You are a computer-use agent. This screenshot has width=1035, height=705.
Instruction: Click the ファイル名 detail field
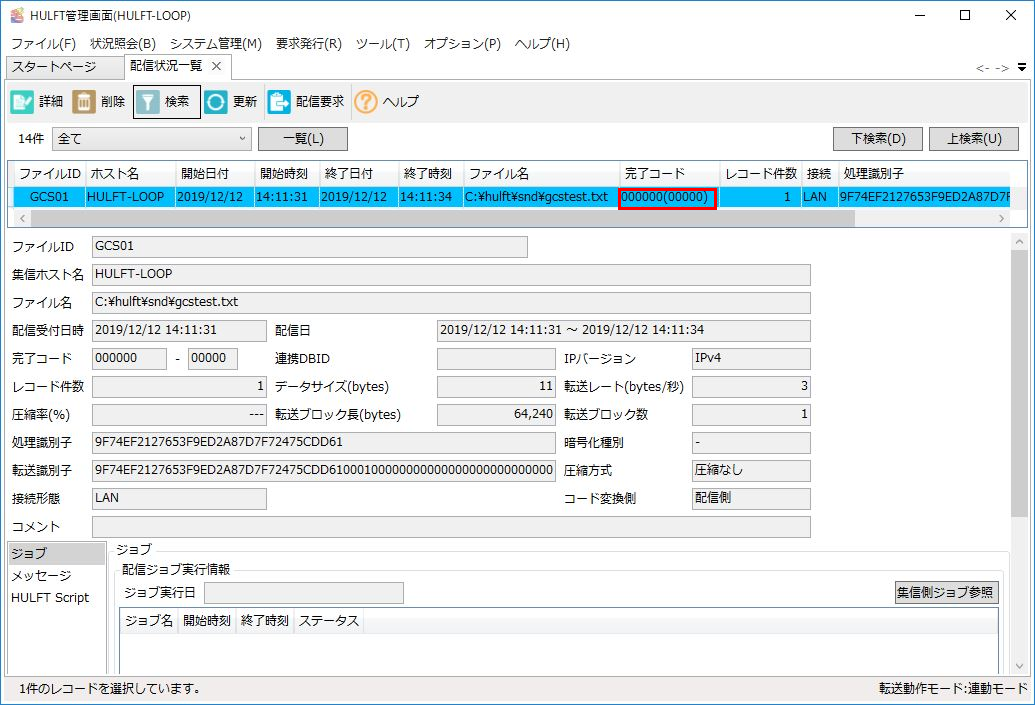451,302
